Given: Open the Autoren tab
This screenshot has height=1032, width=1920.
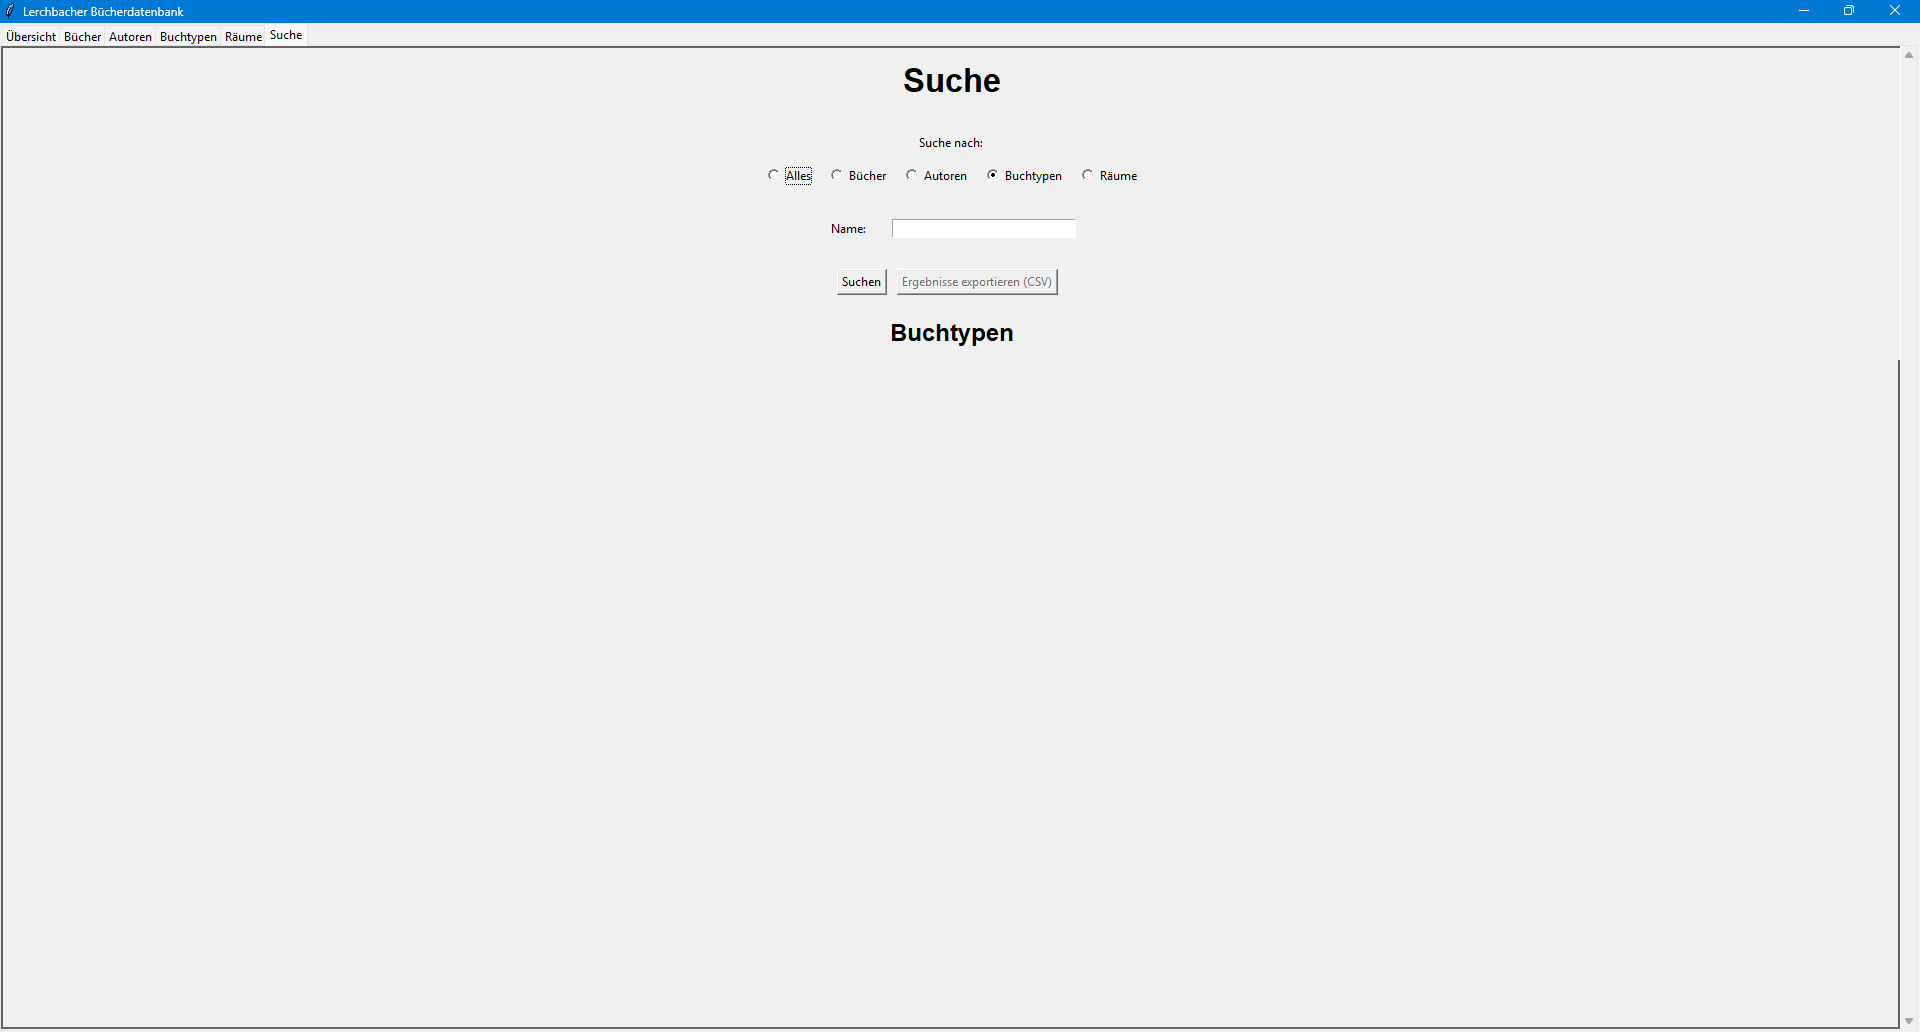Looking at the screenshot, I should 130,37.
